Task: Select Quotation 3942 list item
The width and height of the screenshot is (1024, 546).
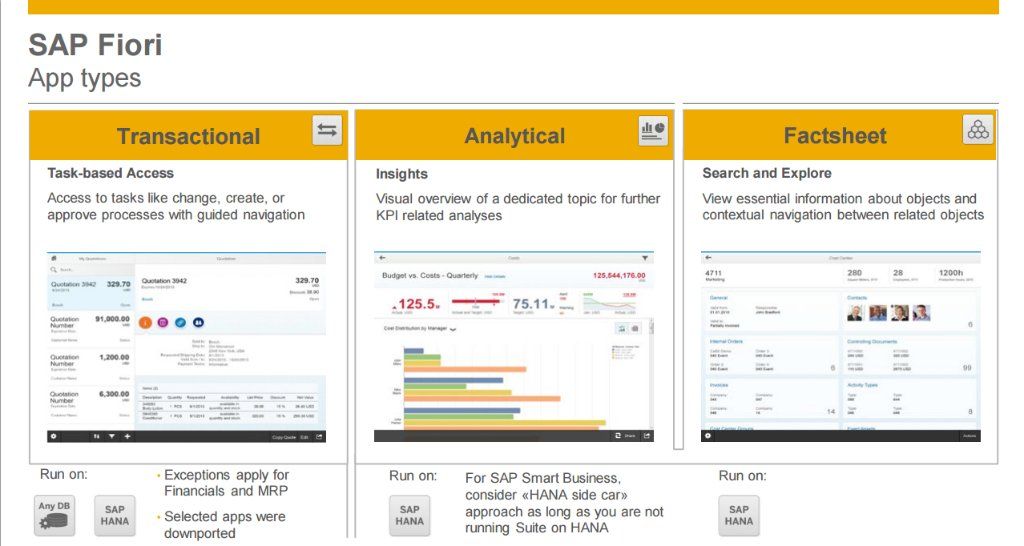Action: [x=91, y=293]
